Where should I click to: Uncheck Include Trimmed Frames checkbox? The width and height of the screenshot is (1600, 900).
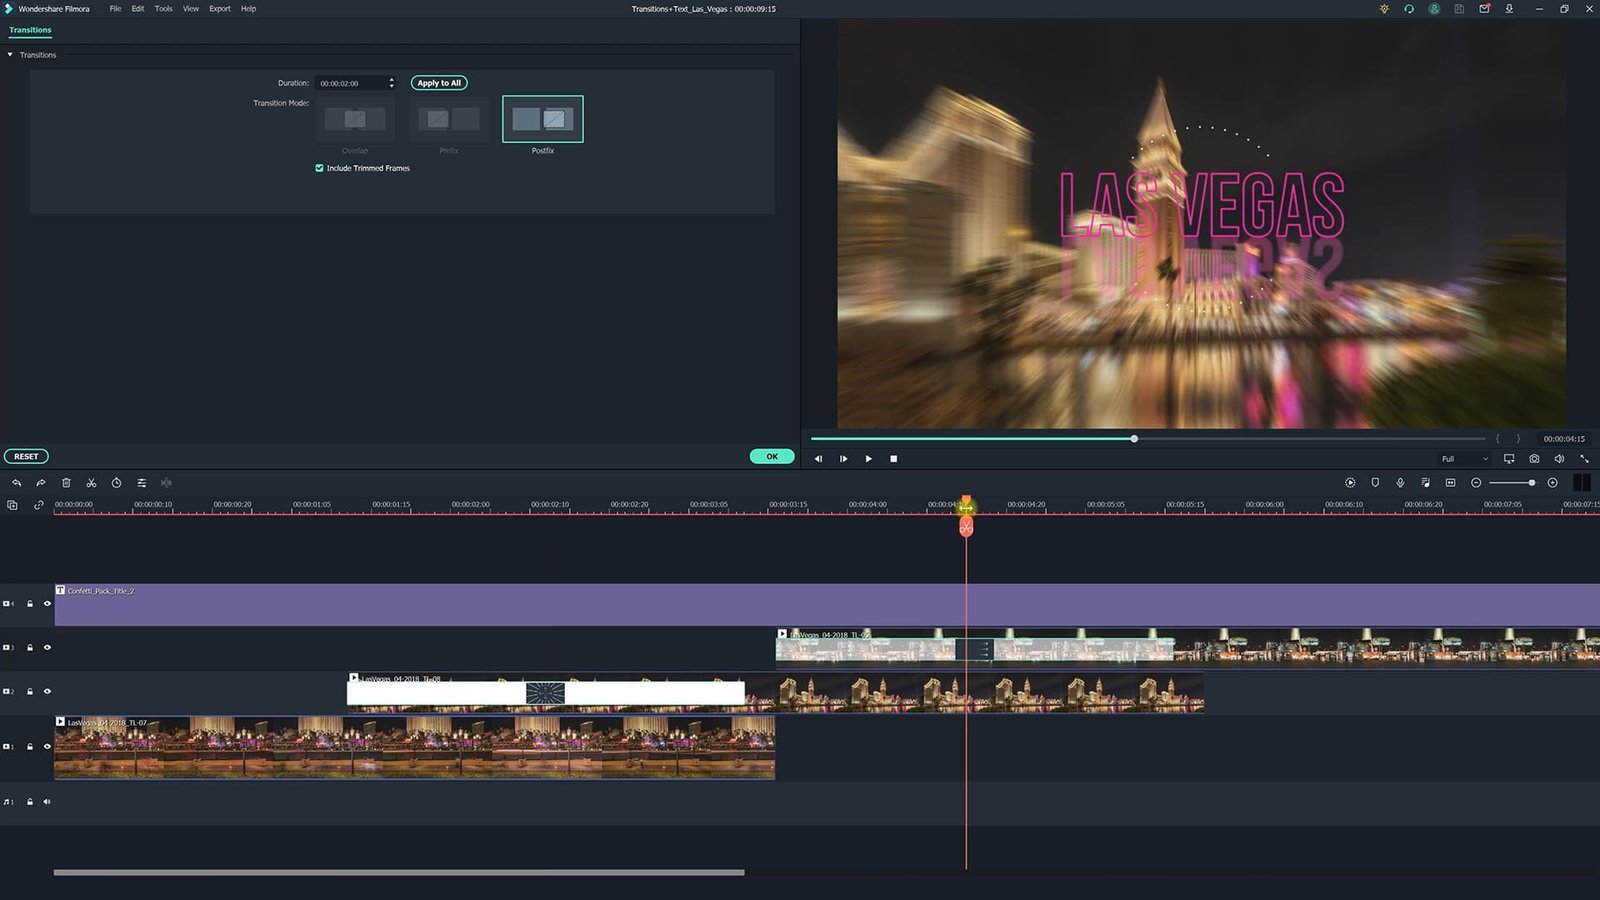319,168
